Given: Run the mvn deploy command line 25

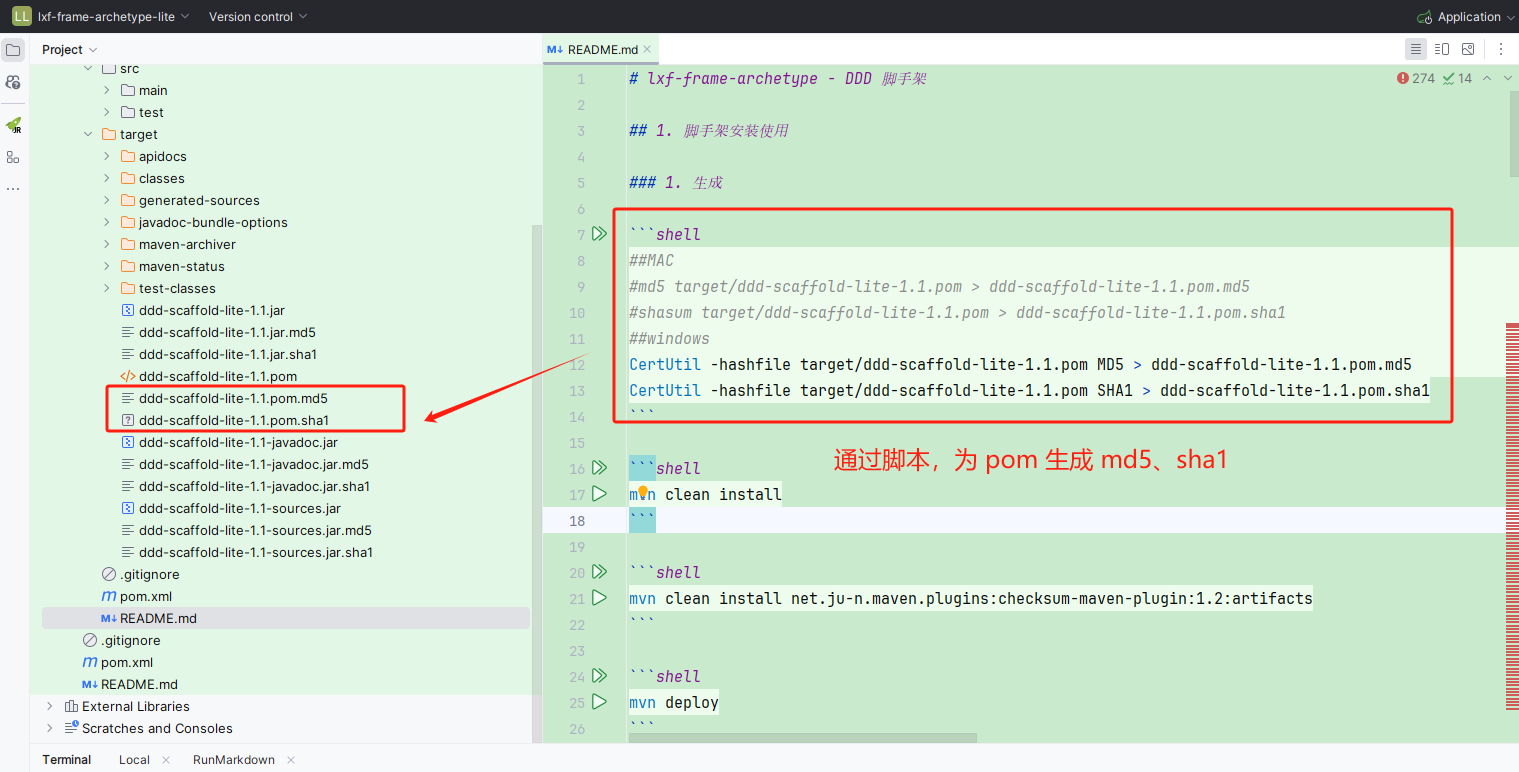Looking at the screenshot, I should pyautogui.click(x=599, y=702).
